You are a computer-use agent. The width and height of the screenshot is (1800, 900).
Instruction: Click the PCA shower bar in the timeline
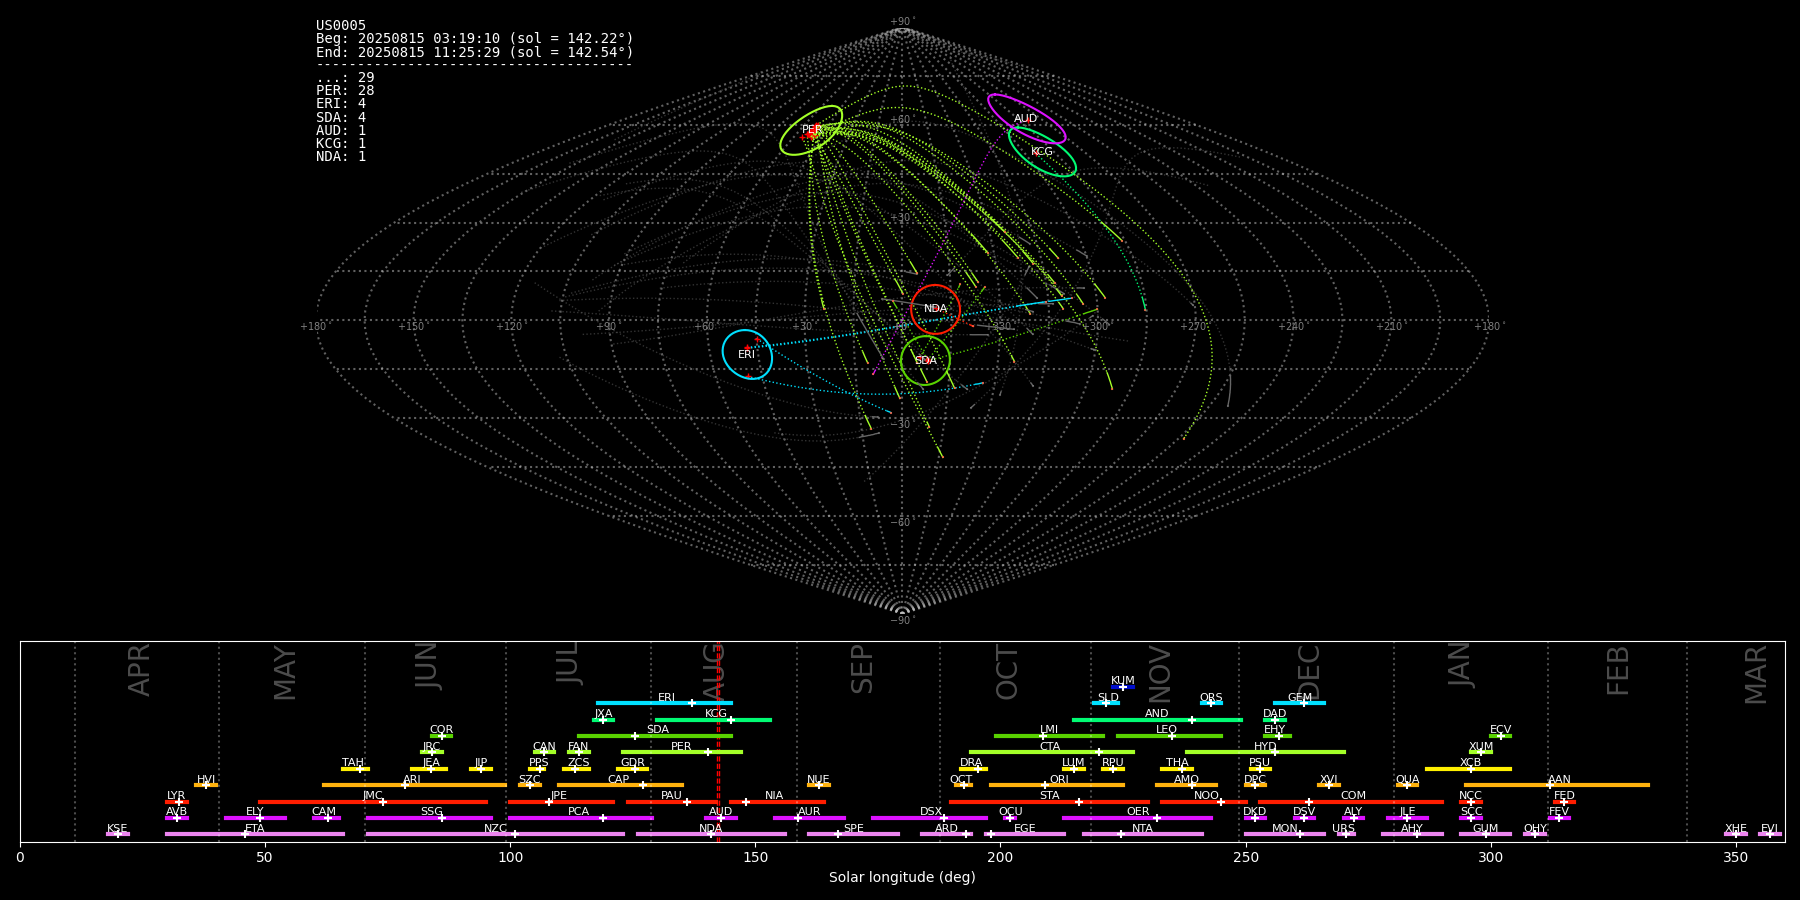click(x=580, y=818)
